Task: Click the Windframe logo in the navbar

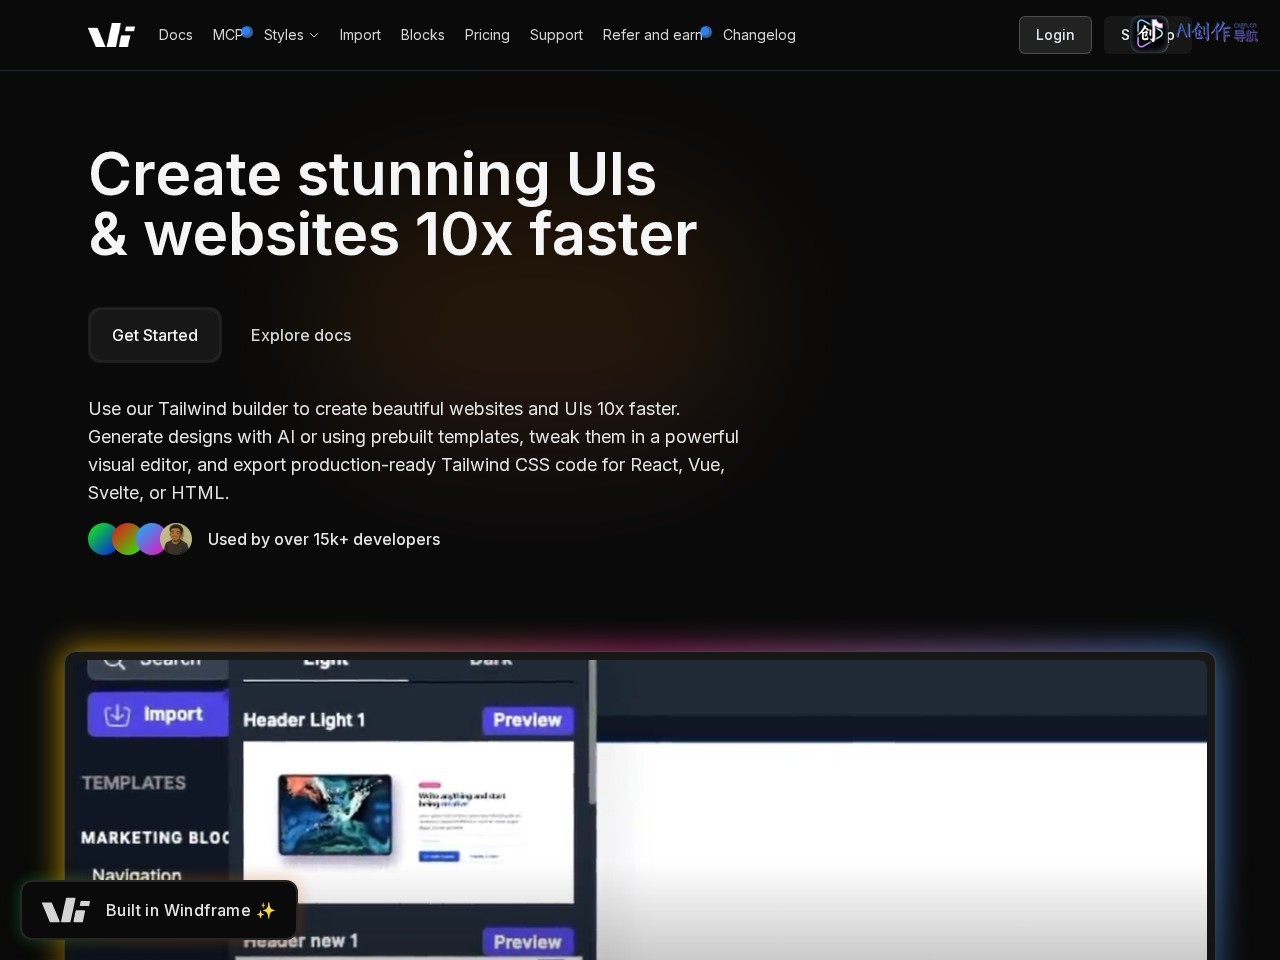Action: pyautogui.click(x=111, y=35)
